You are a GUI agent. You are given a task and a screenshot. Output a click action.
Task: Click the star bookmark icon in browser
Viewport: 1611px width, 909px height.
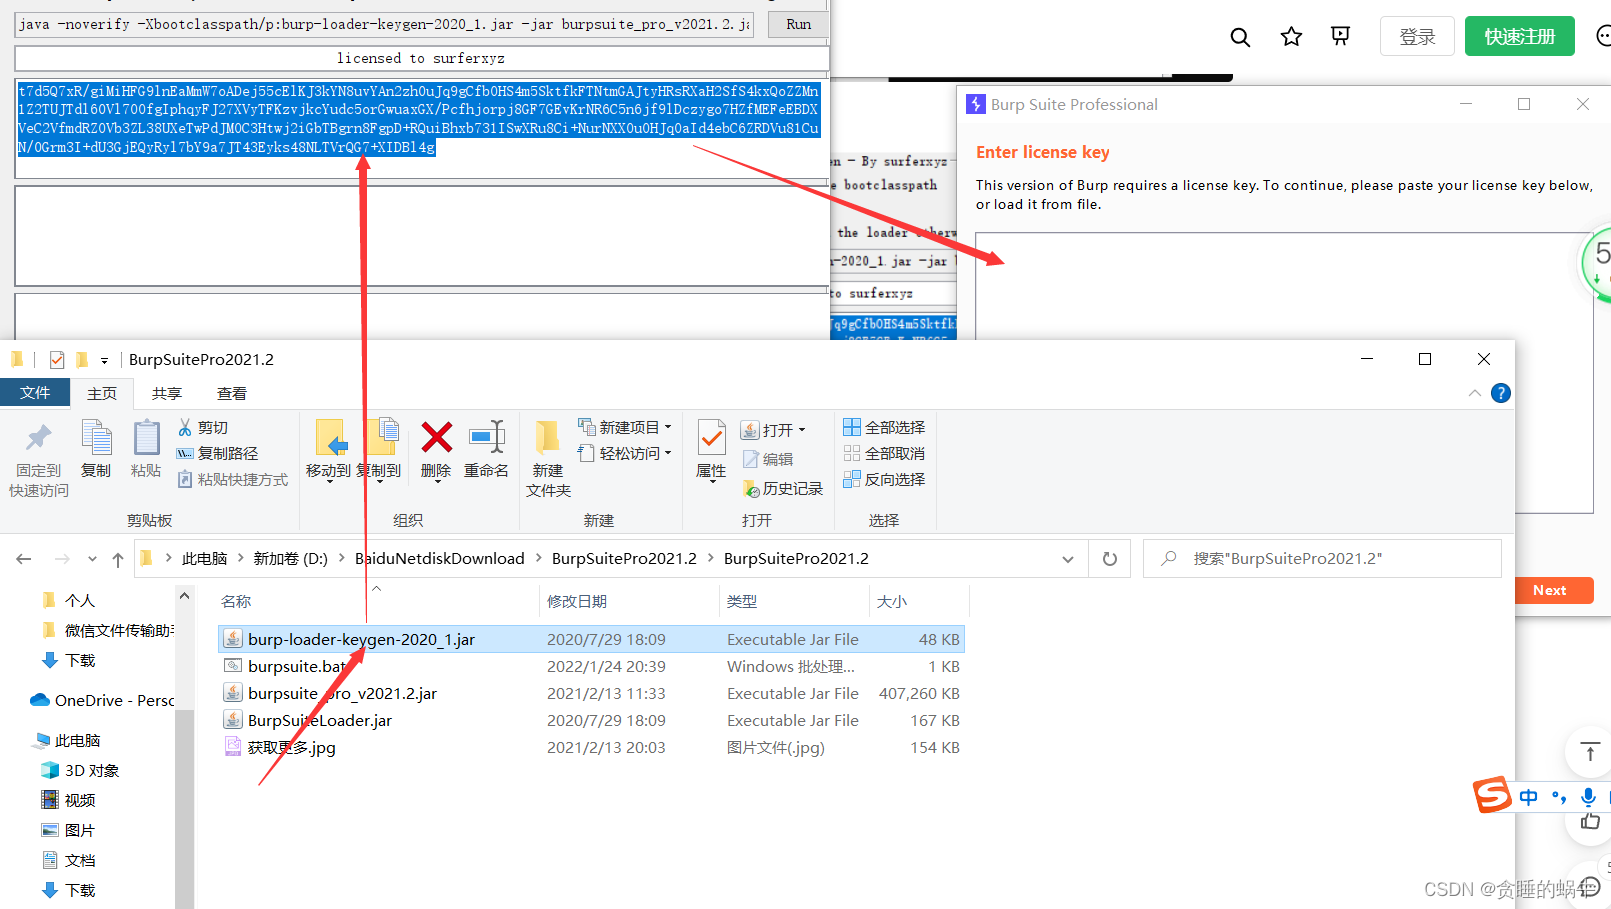coord(1291,37)
